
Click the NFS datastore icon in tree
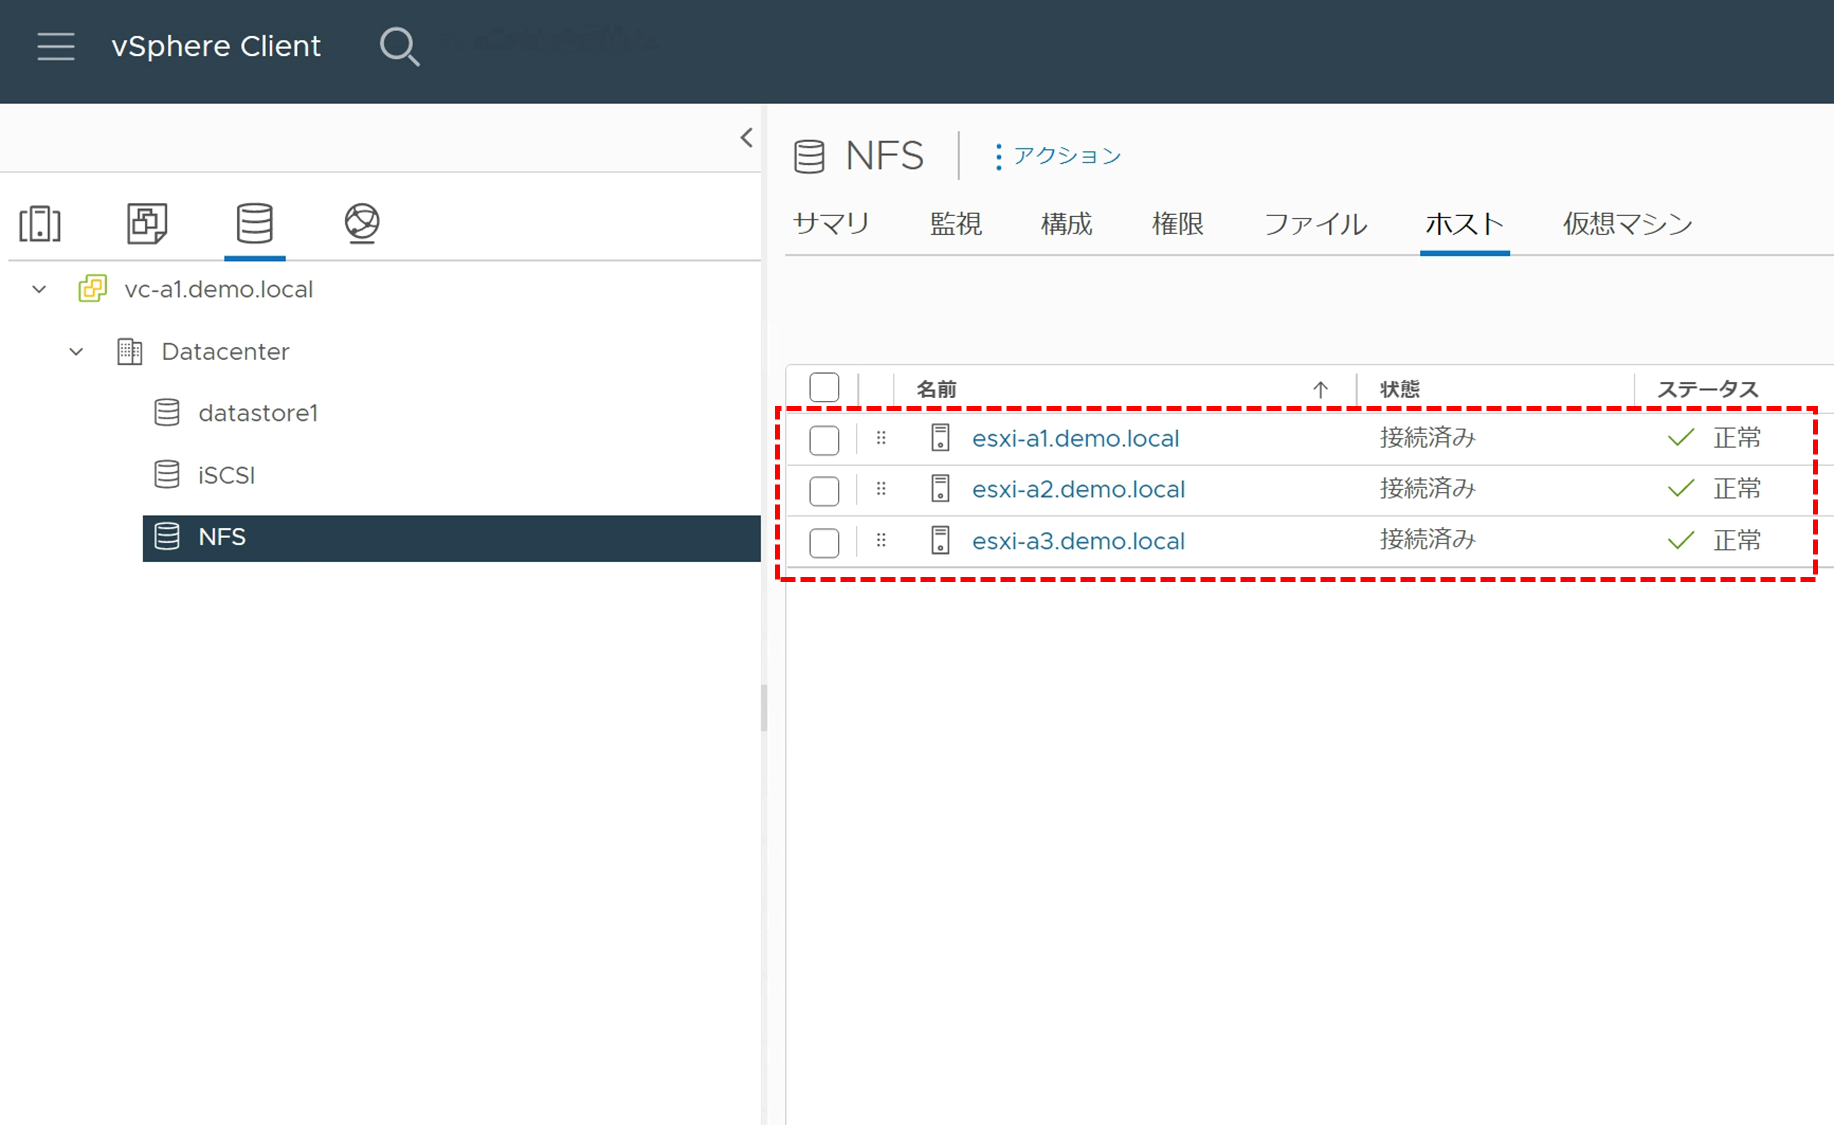coord(167,537)
